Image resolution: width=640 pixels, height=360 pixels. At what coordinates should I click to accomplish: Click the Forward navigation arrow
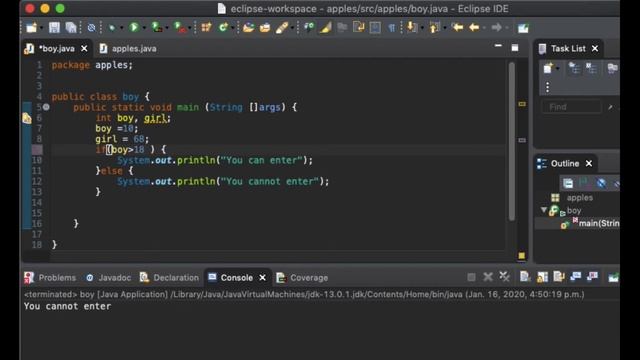[496, 28]
